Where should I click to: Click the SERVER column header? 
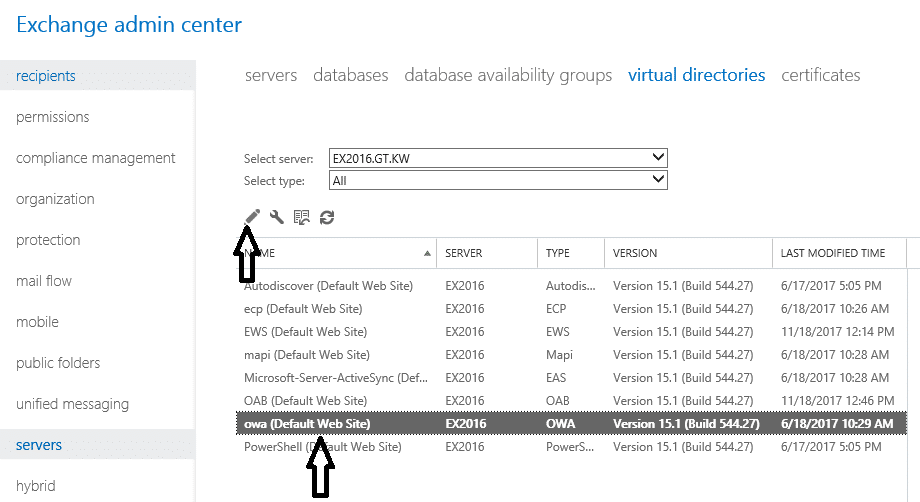487,253
